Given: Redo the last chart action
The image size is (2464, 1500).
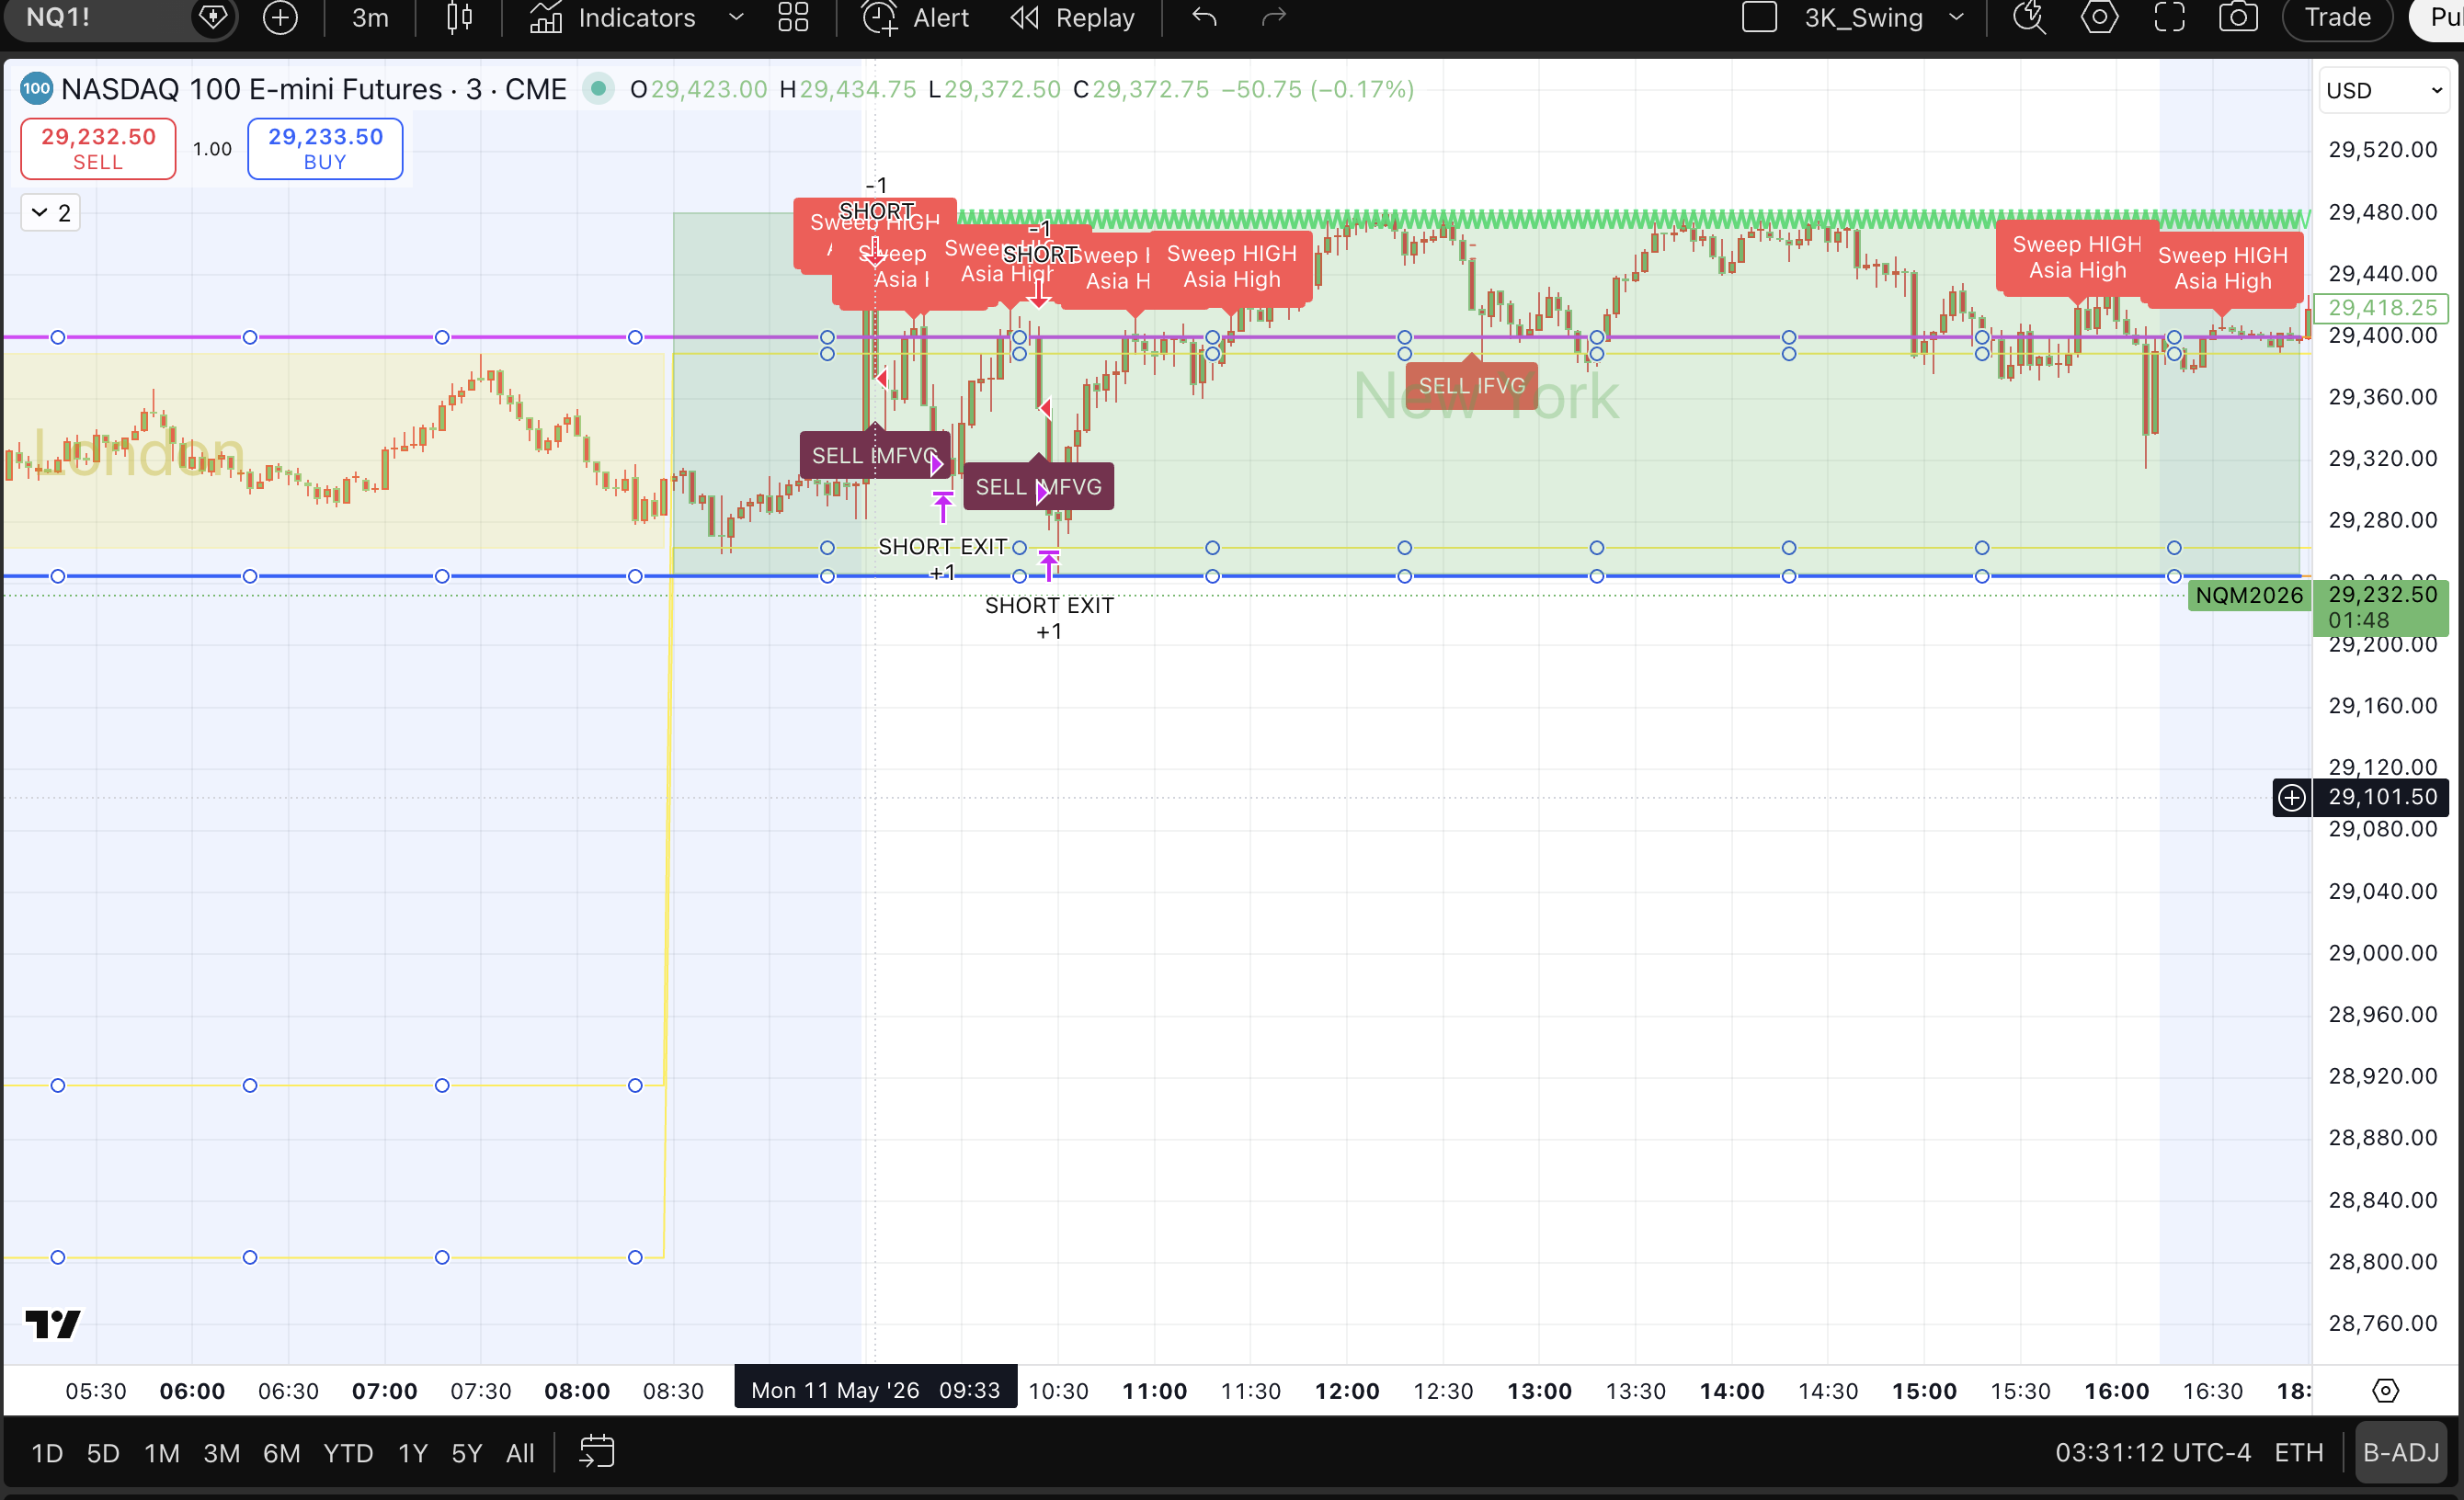Looking at the screenshot, I should [x=1273, y=17].
